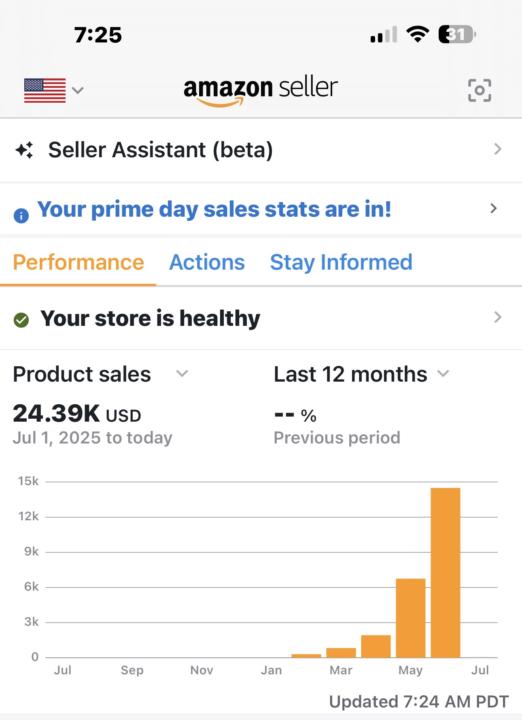Tap the barcode scanner icon
The width and height of the screenshot is (522, 720).
(479, 90)
